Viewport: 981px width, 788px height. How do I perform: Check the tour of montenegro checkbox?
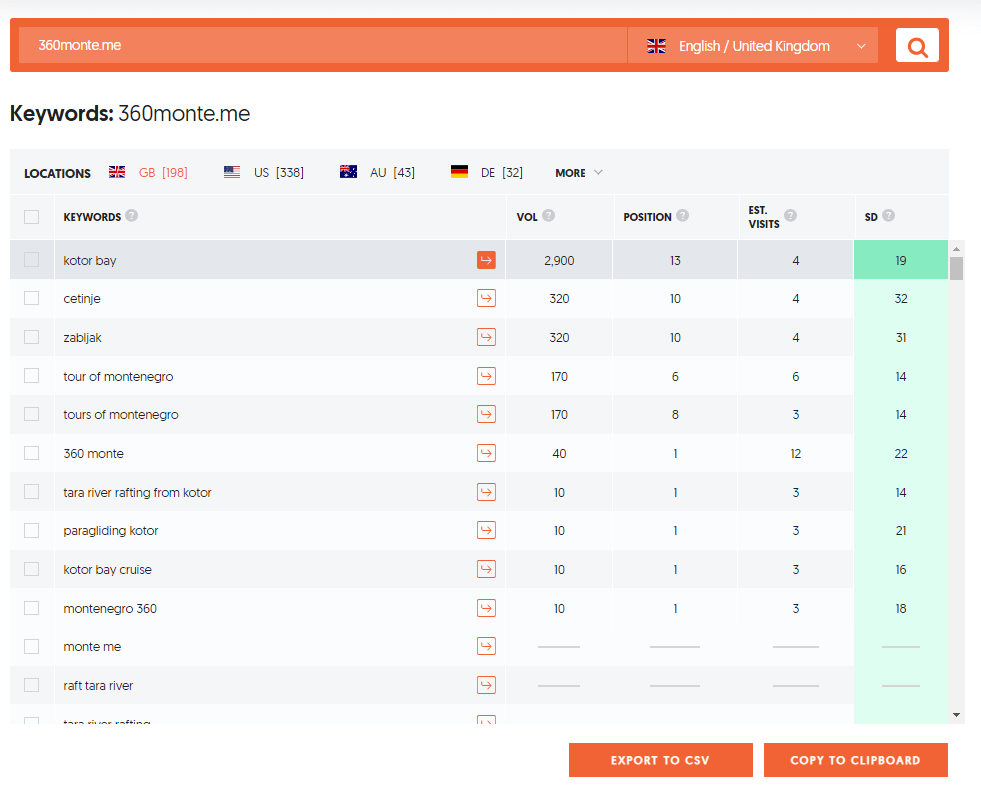tap(31, 375)
